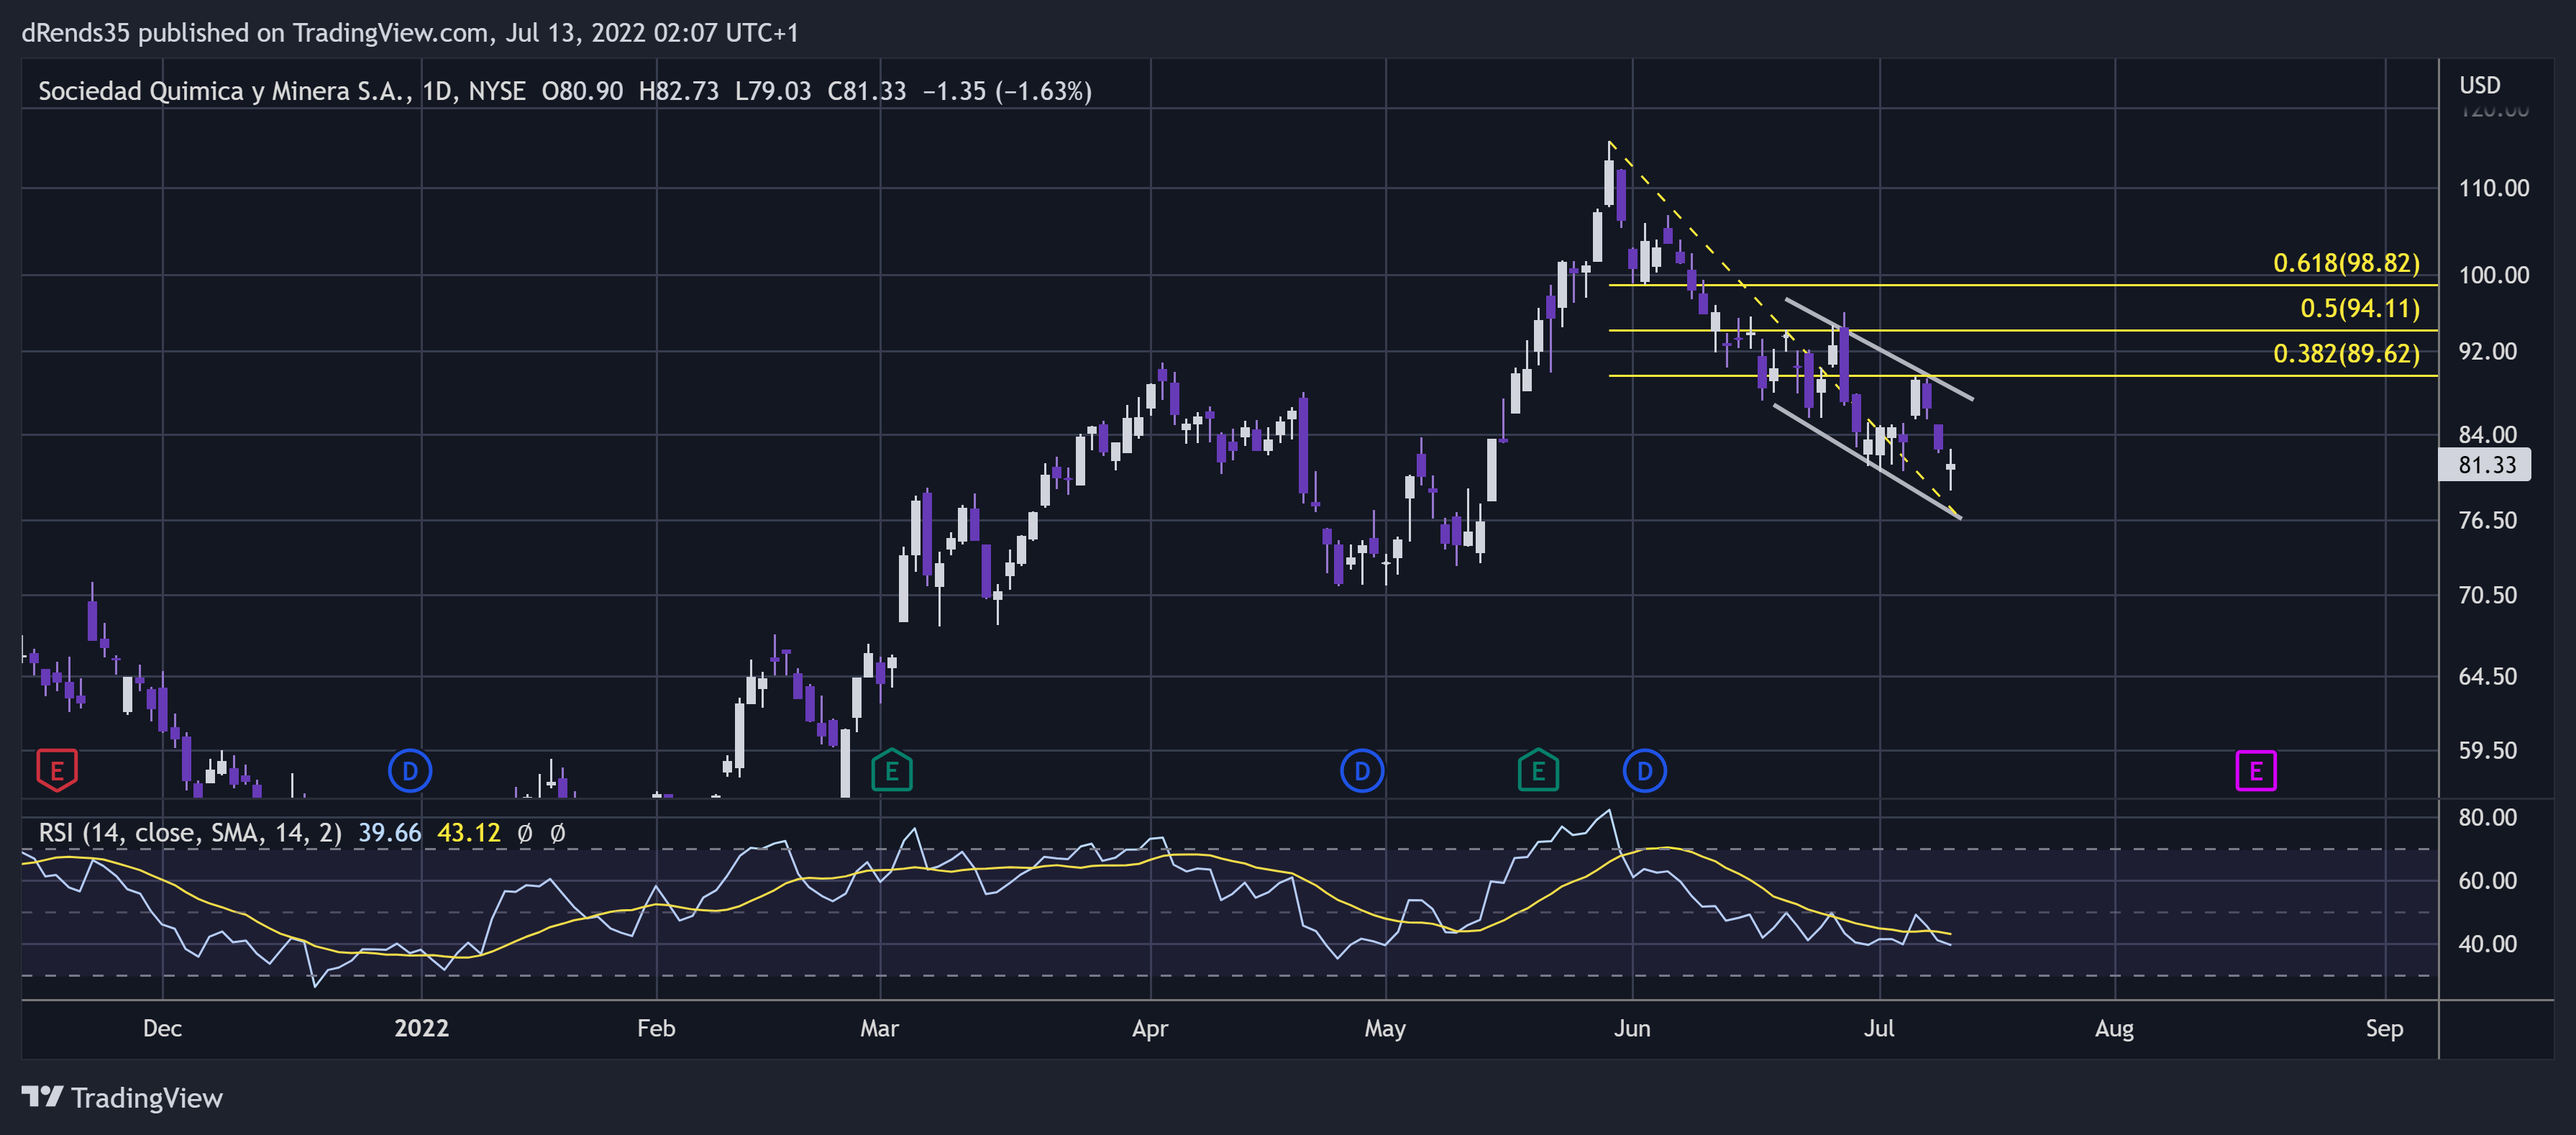Click the green earnings E marker in late May
The height and width of the screenshot is (1135, 2576).
tap(1538, 771)
